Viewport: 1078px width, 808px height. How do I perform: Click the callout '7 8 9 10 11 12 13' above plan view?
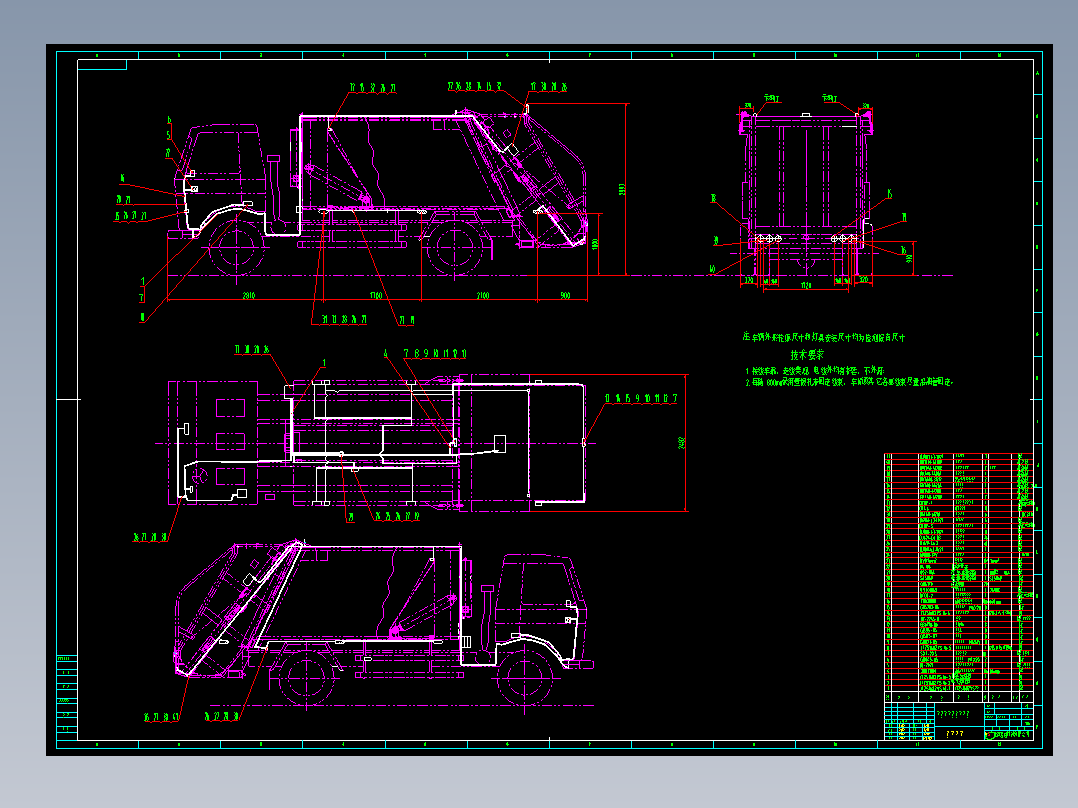coord(435,353)
